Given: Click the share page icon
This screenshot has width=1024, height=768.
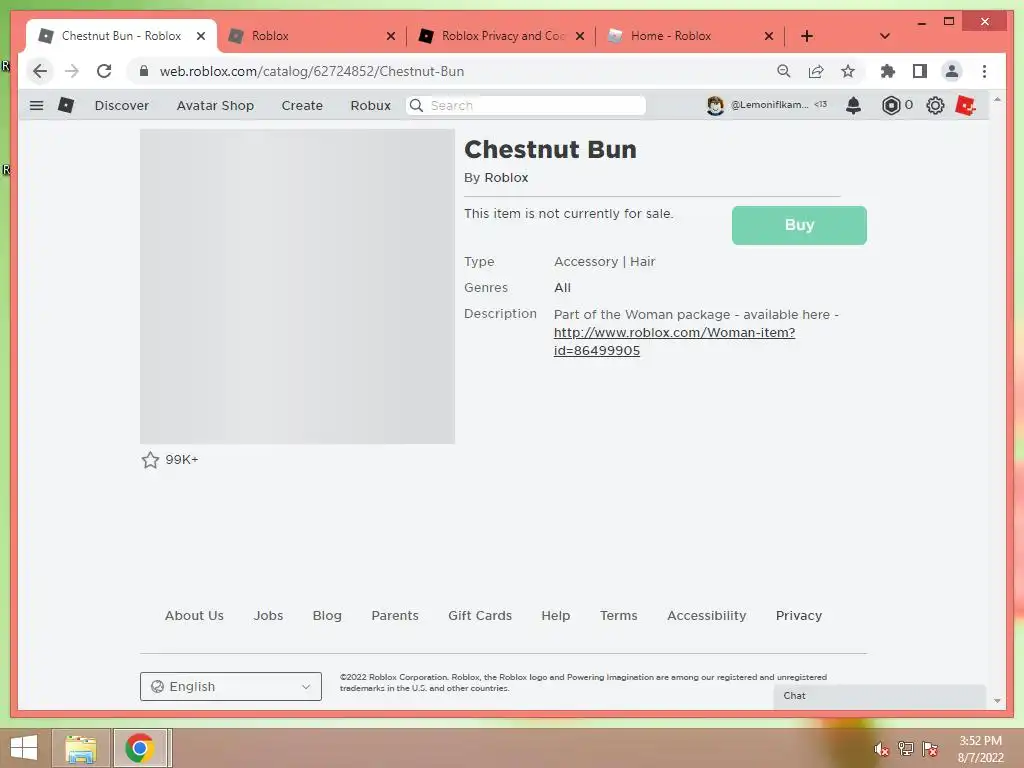Looking at the screenshot, I should 816,71.
